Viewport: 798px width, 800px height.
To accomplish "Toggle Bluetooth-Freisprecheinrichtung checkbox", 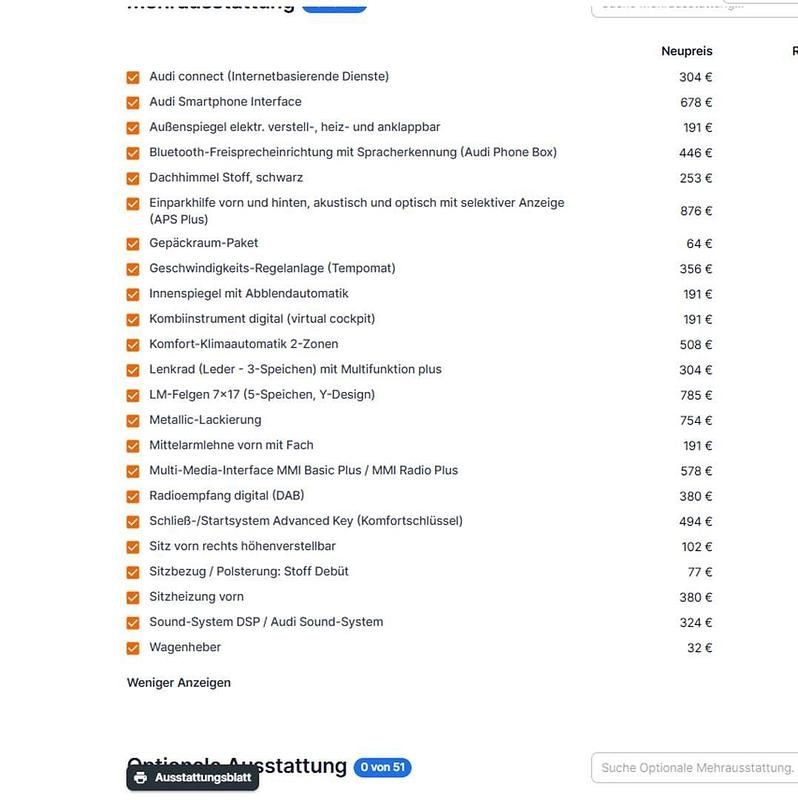I will click(x=133, y=153).
